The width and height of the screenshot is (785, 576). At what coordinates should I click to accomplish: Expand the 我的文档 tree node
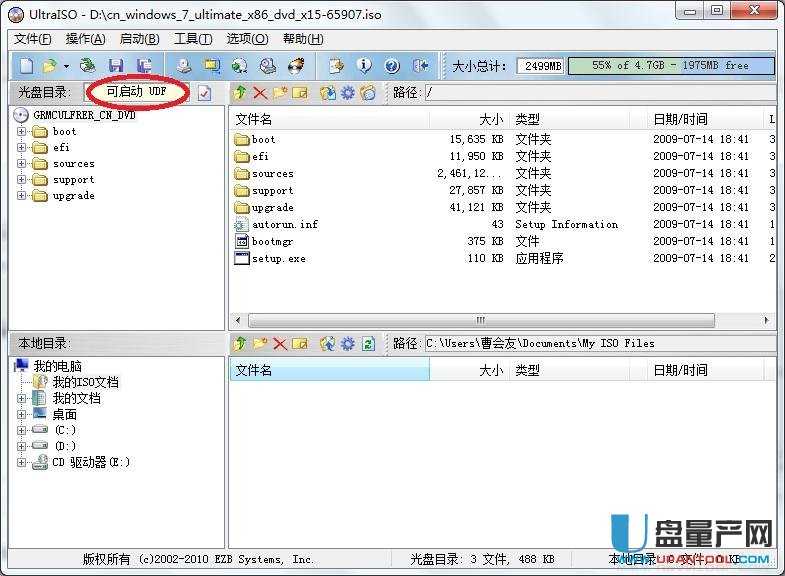point(22,398)
